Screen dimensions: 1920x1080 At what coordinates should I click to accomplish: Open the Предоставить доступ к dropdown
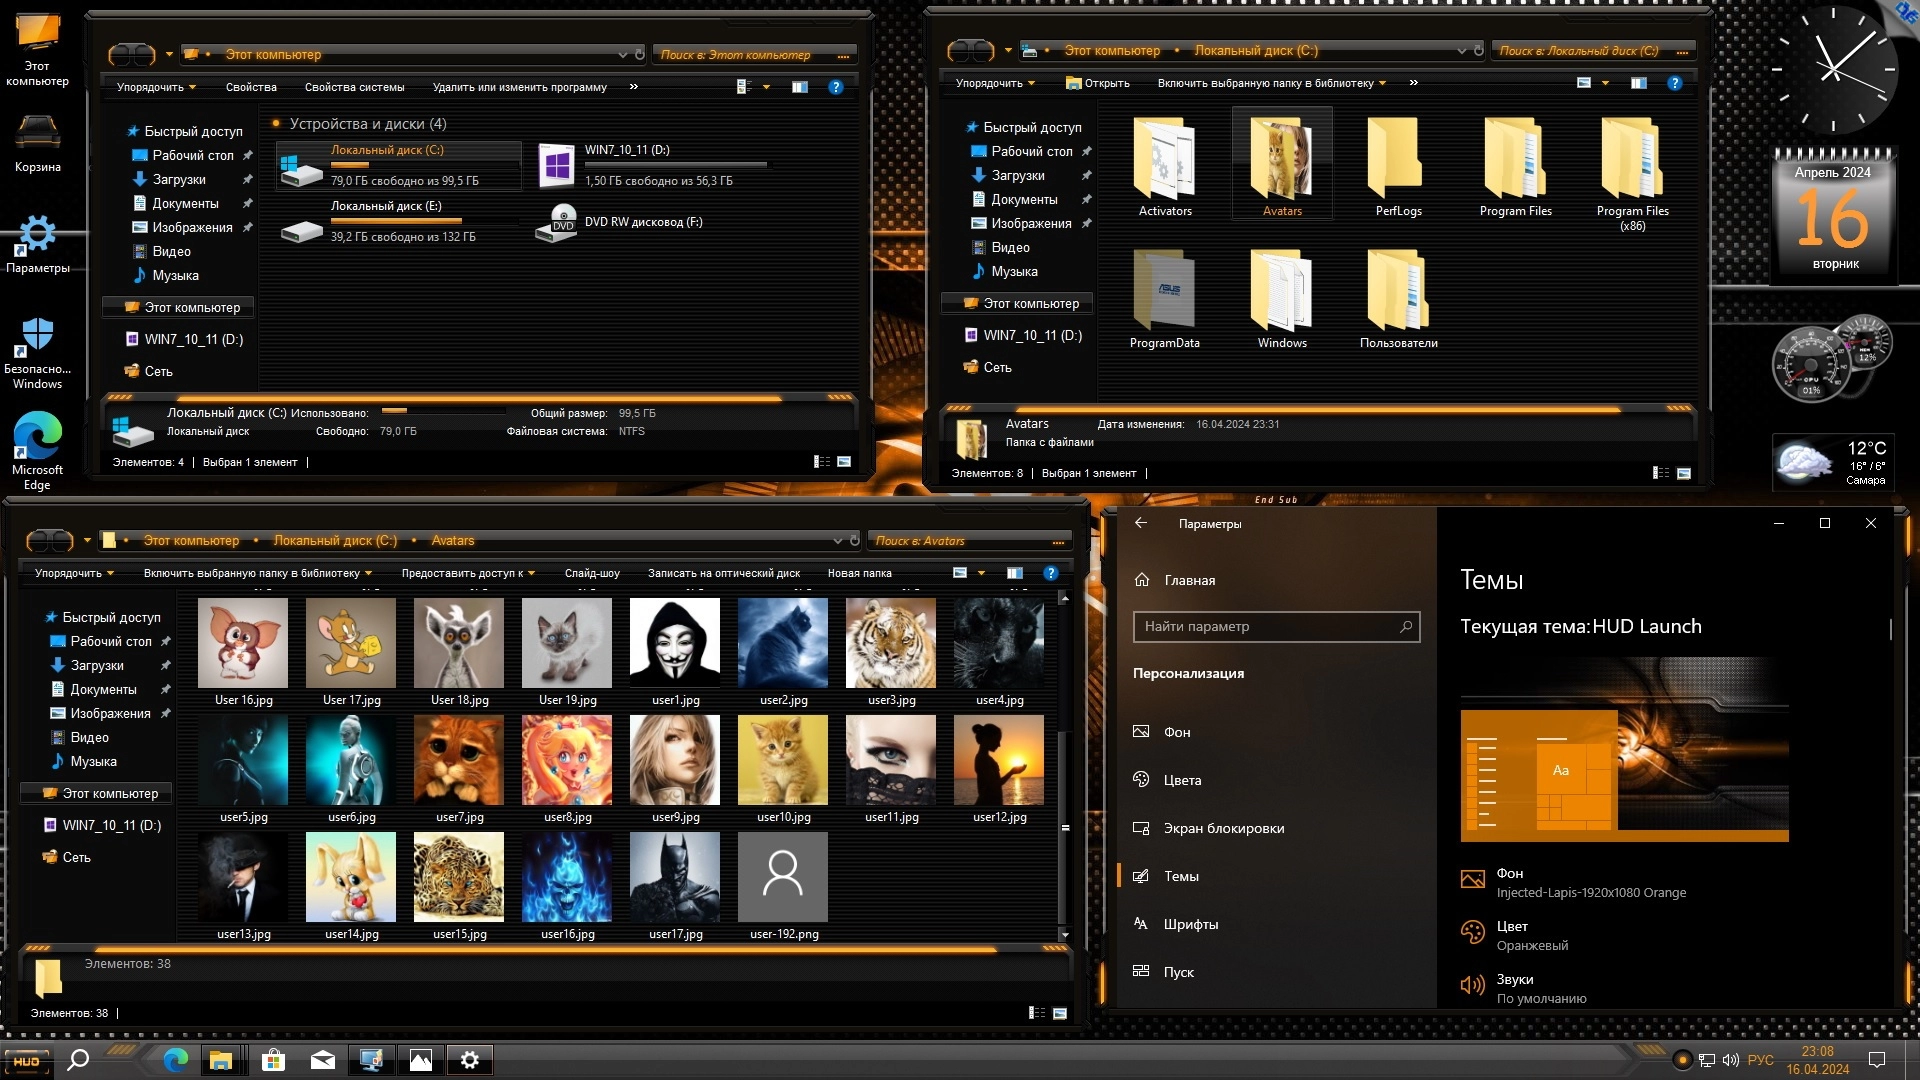468,573
